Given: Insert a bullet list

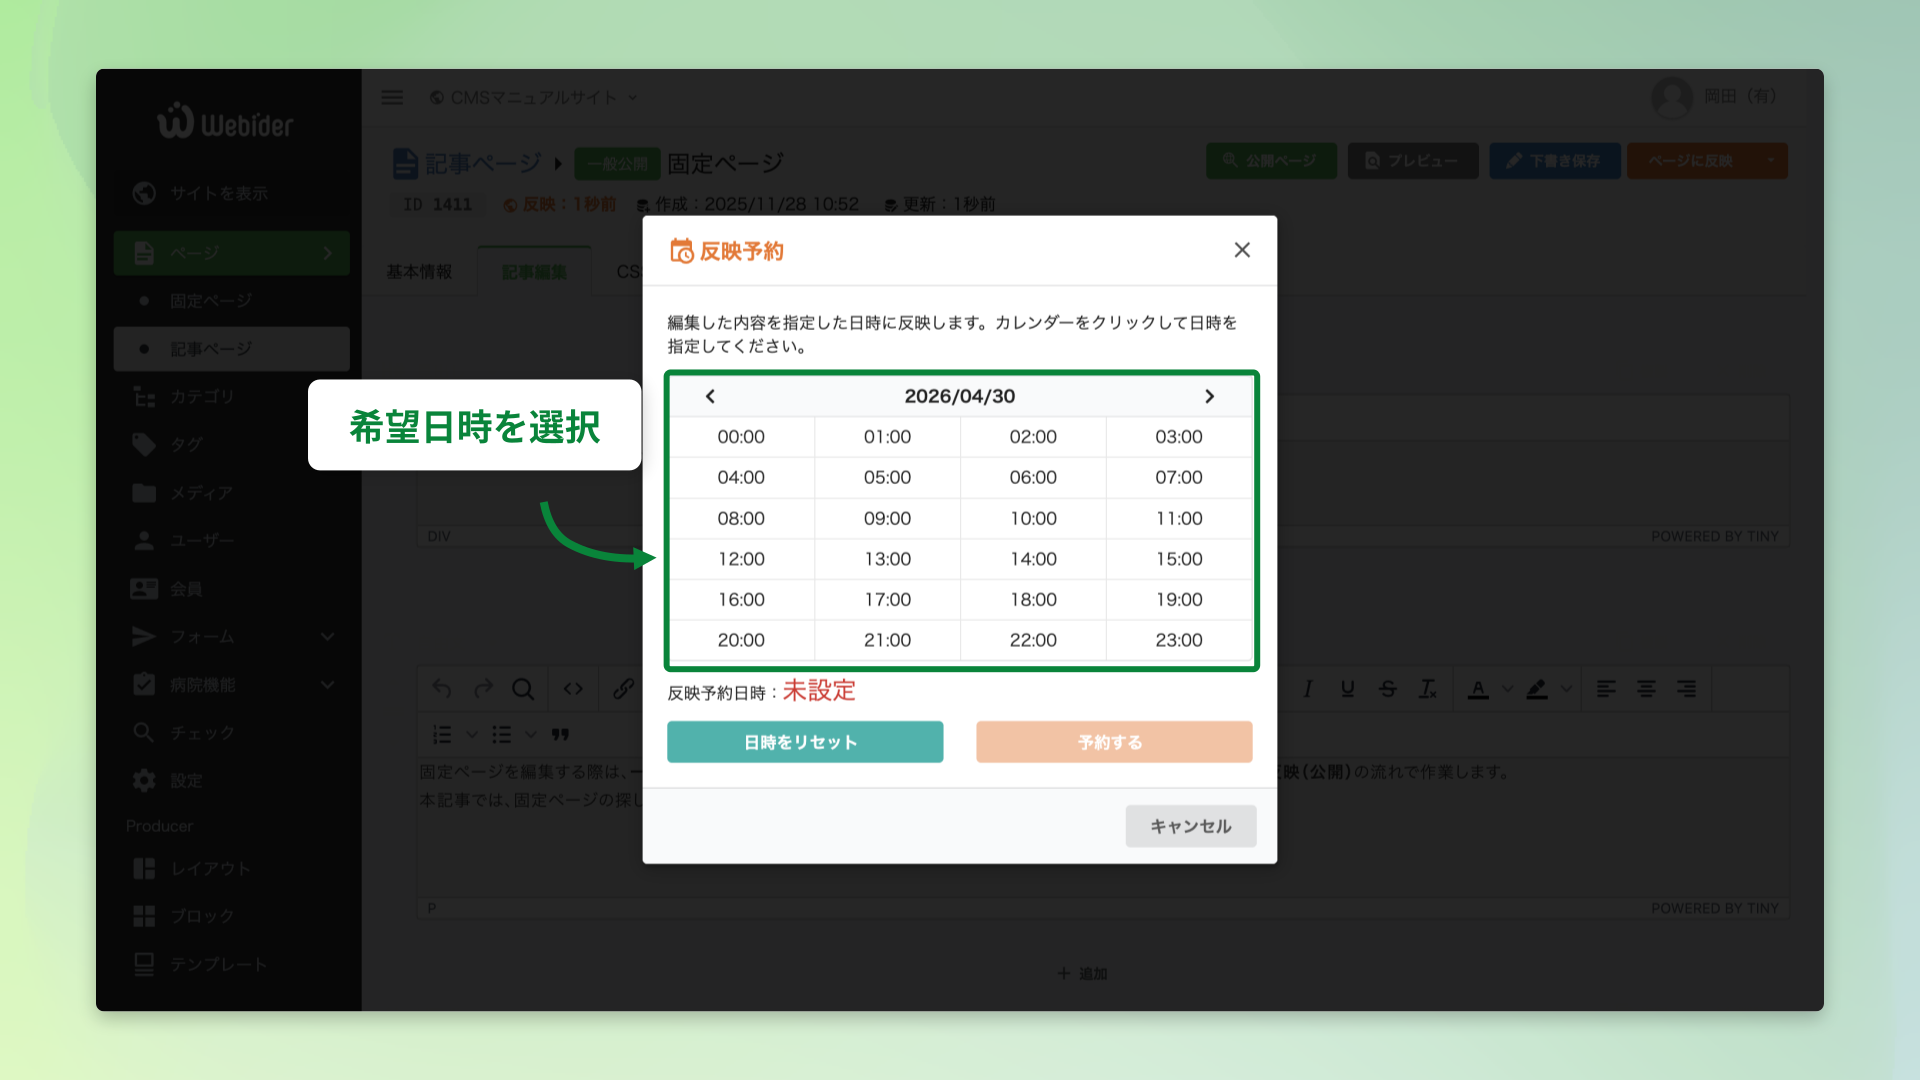Looking at the screenshot, I should pyautogui.click(x=501, y=735).
